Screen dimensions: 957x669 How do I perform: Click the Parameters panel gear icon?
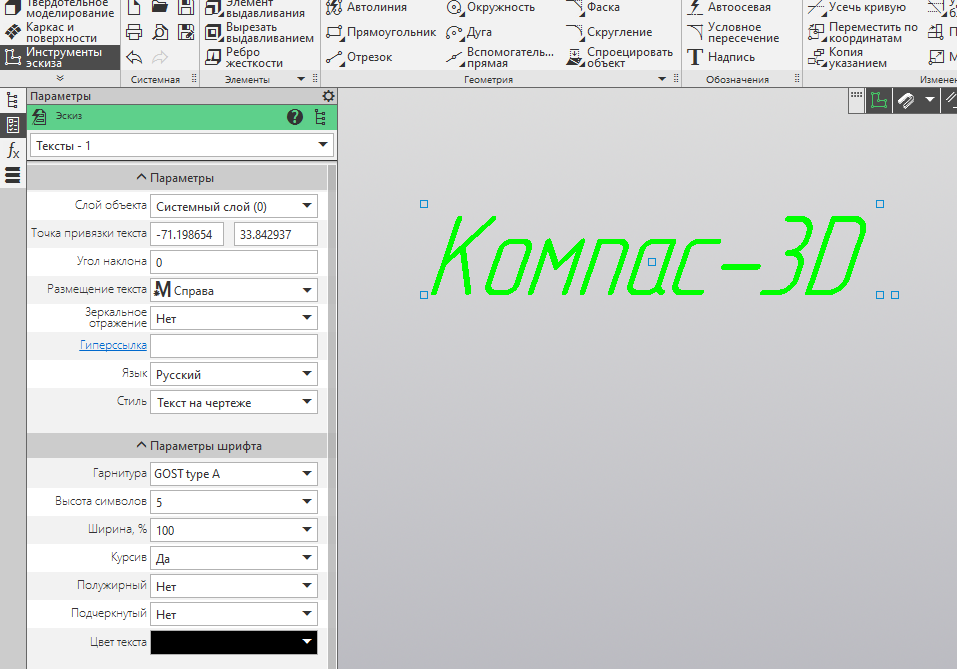click(328, 96)
